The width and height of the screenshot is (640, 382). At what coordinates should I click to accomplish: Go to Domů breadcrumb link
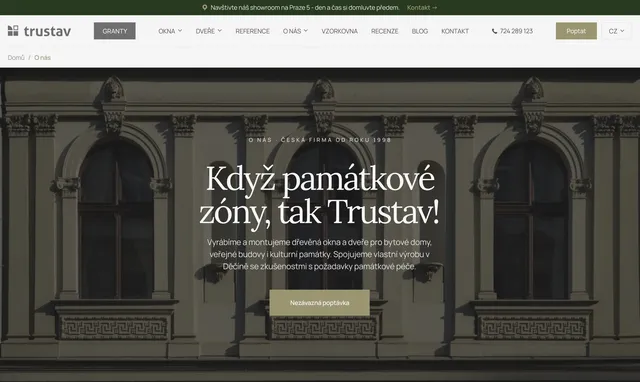point(16,58)
